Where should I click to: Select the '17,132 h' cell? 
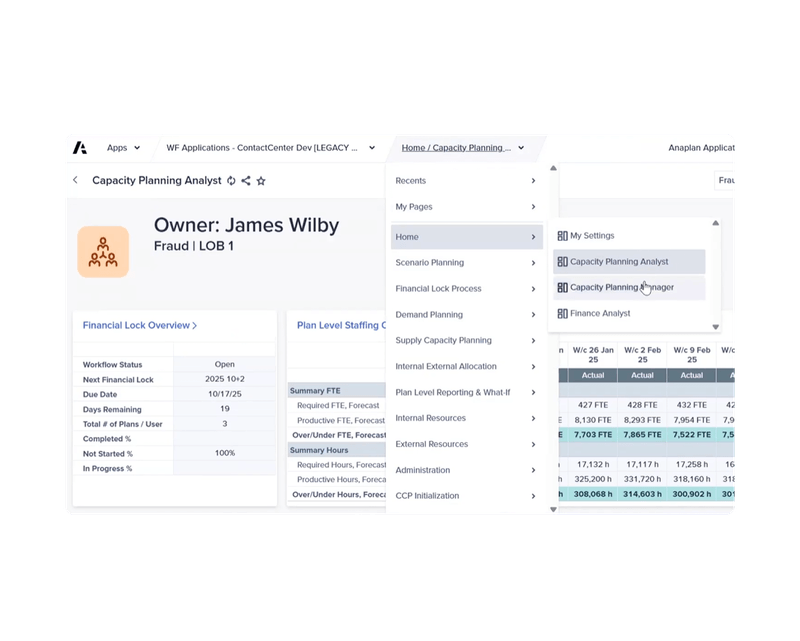pos(593,464)
